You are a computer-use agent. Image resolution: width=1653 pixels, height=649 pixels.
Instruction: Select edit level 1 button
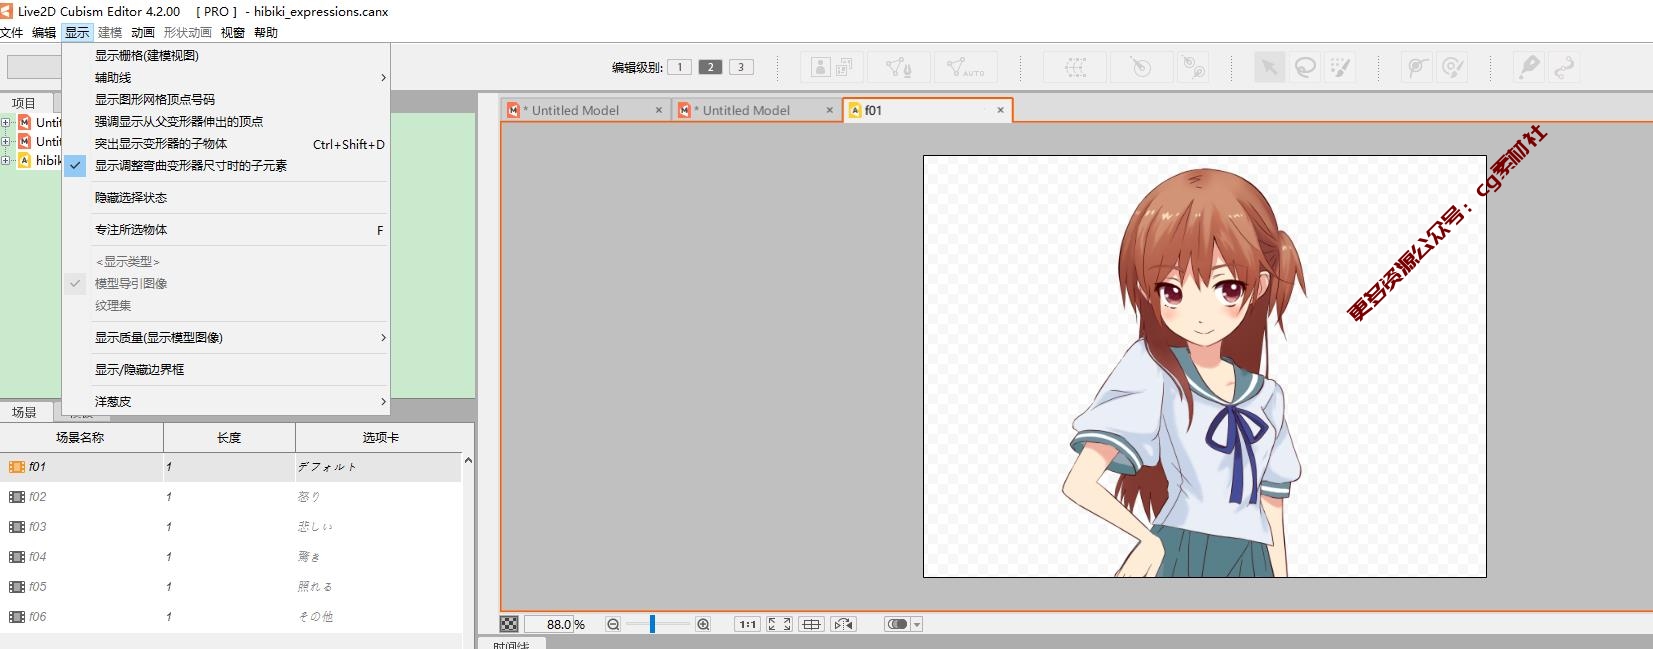[679, 67]
